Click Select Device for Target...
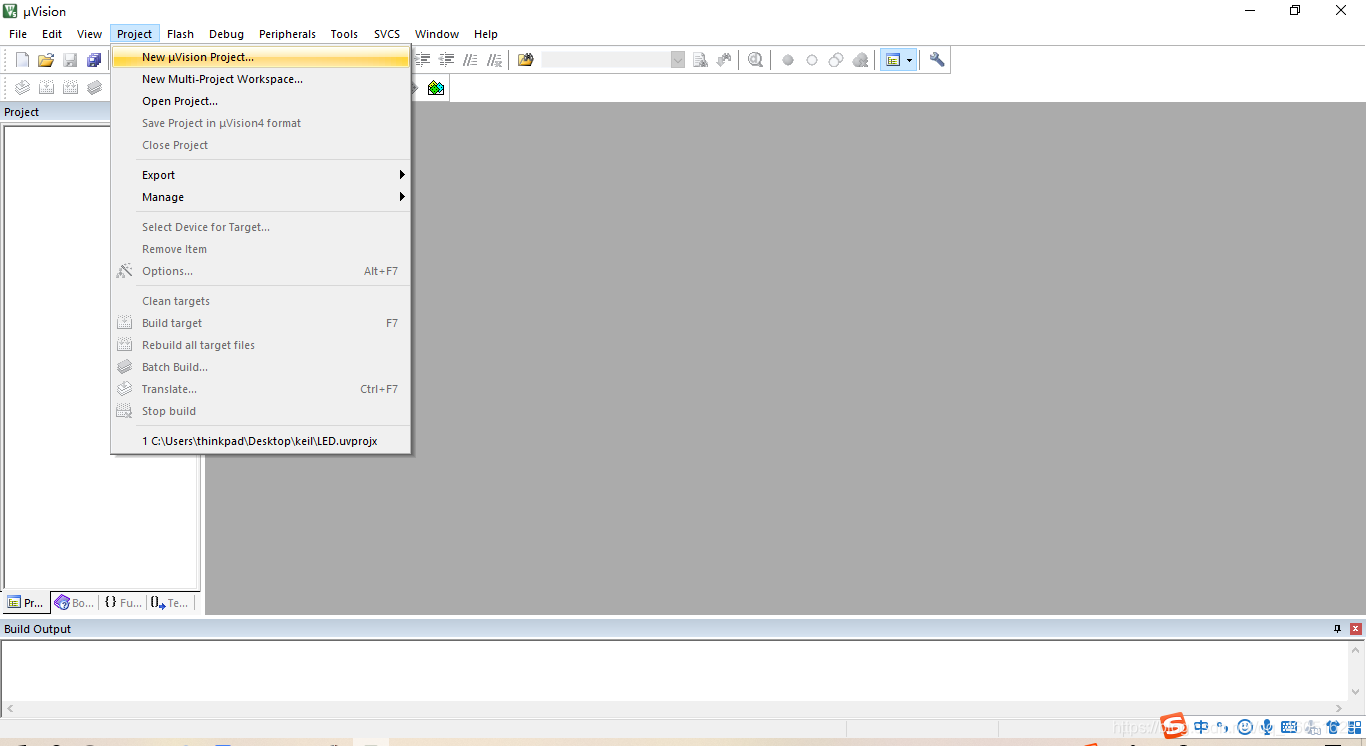The image size is (1366, 746). (x=261, y=227)
